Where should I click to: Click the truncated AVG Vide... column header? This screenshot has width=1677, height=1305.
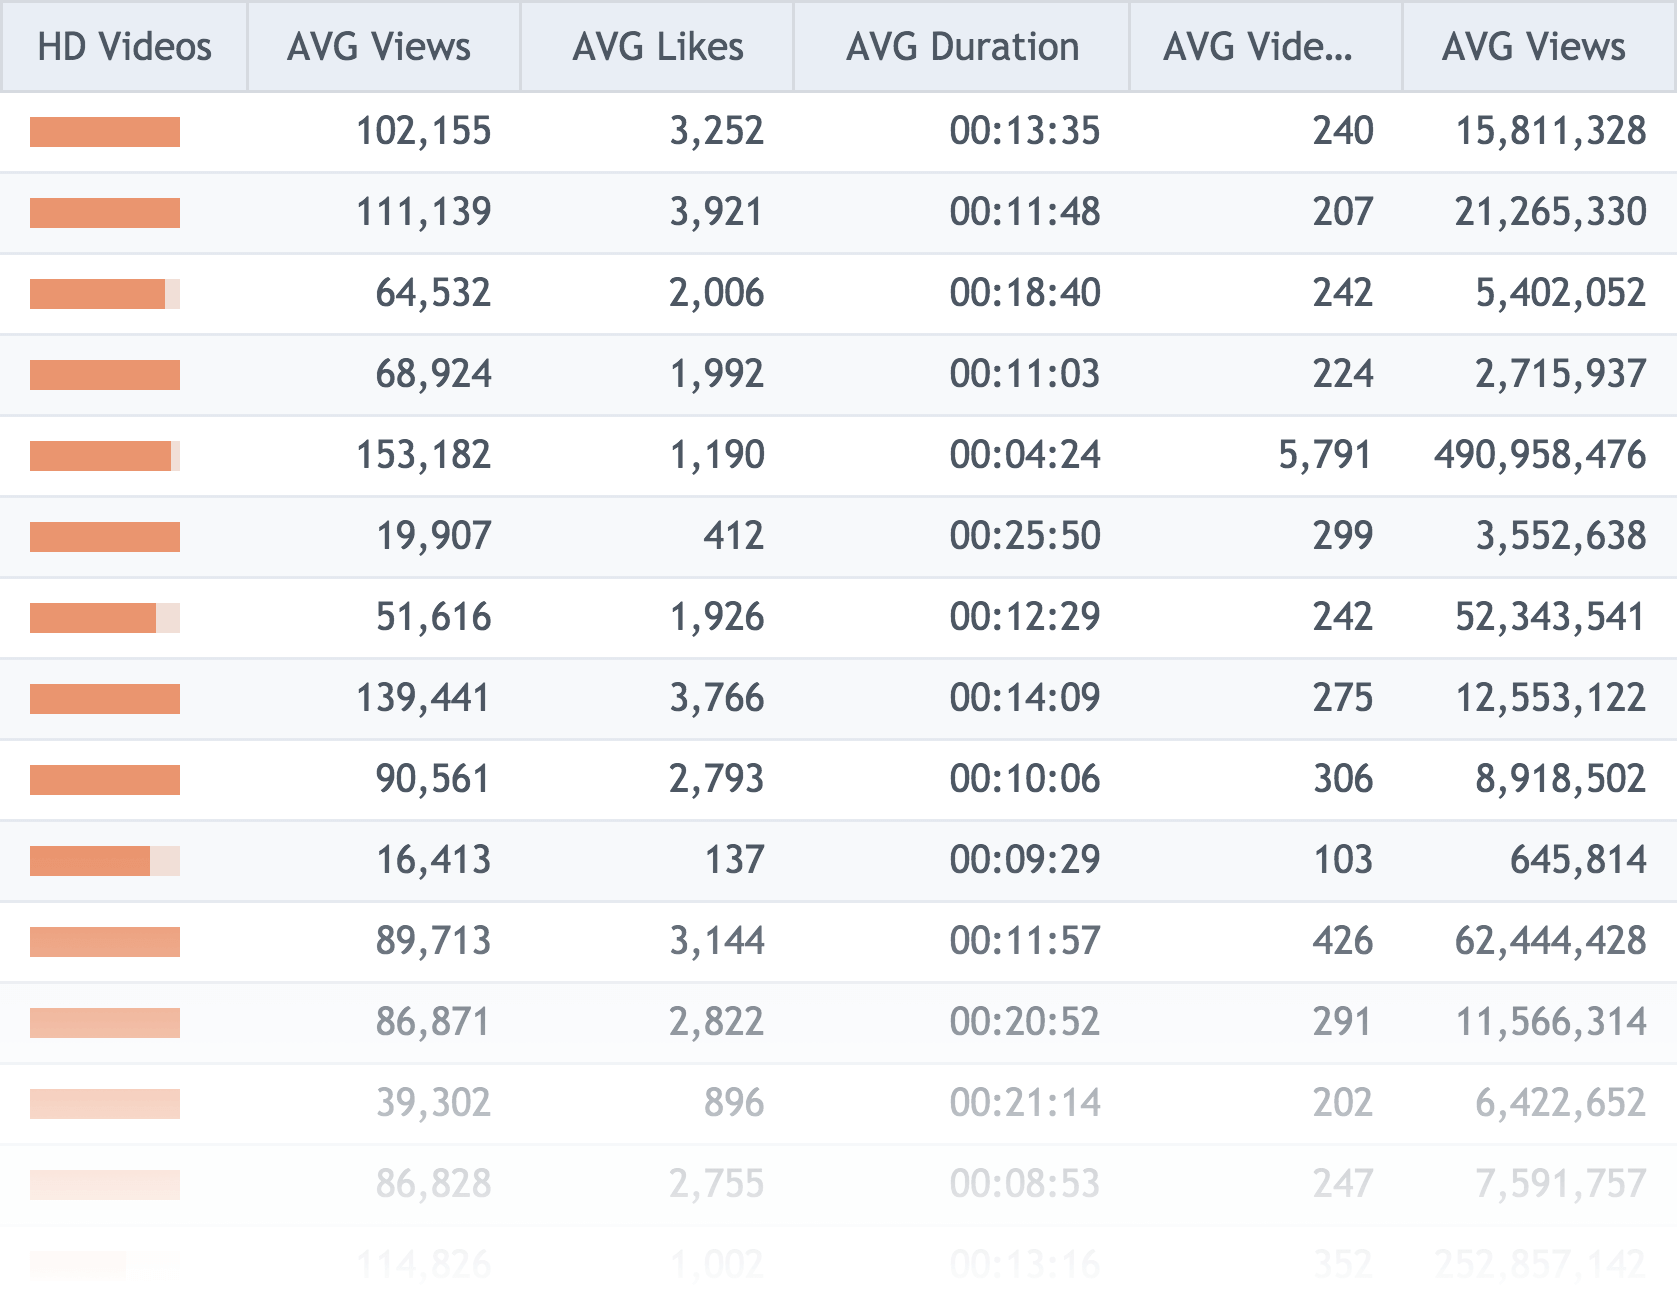pyautogui.click(x=1266, y=47)
